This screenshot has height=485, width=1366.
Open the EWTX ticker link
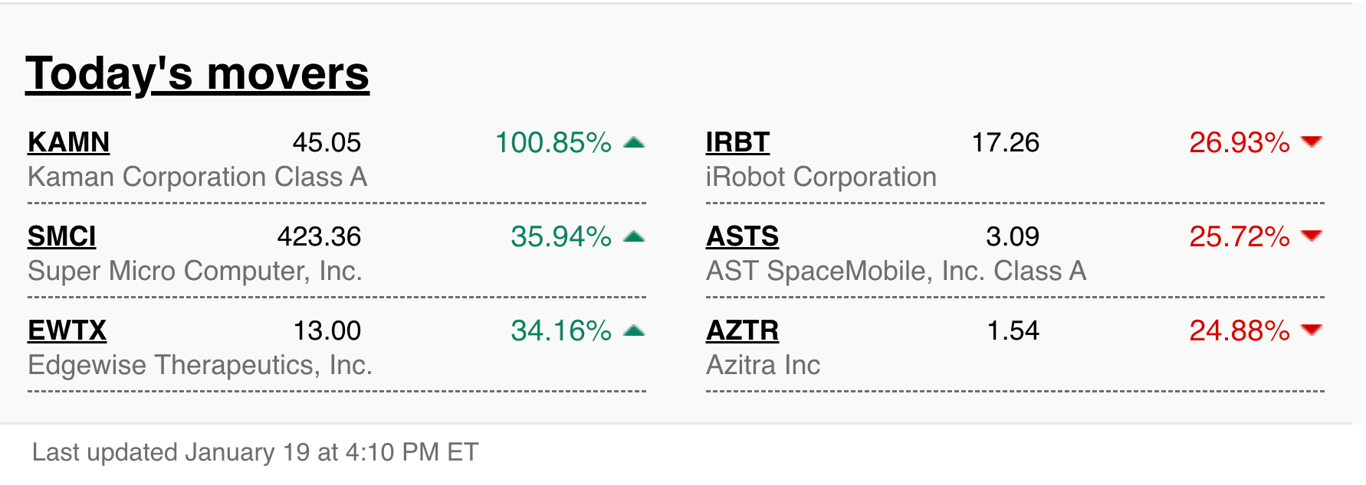pos(67,331)
